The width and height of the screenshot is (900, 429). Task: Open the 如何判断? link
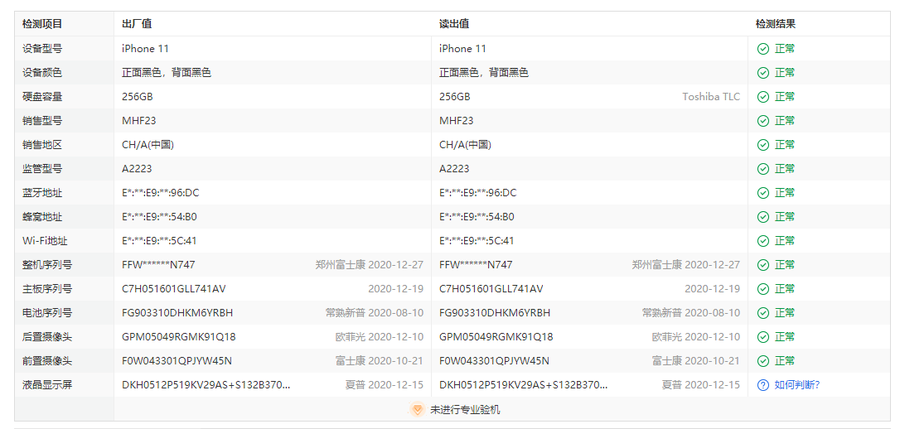point(797,385)
